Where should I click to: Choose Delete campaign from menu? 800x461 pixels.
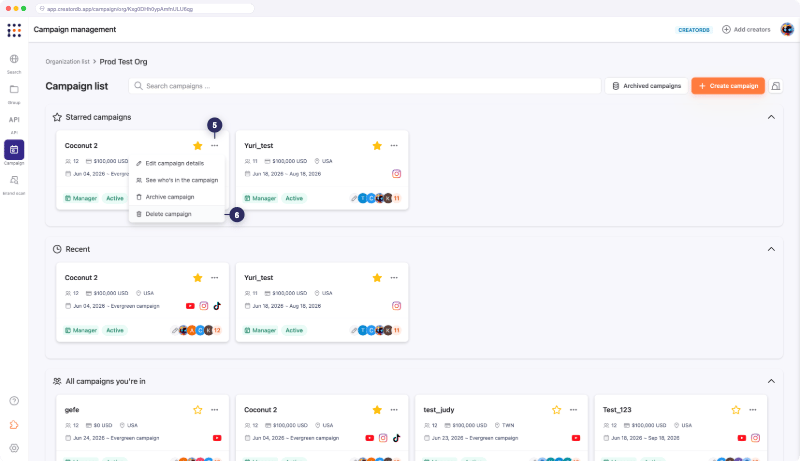click(x=177, y=214)
